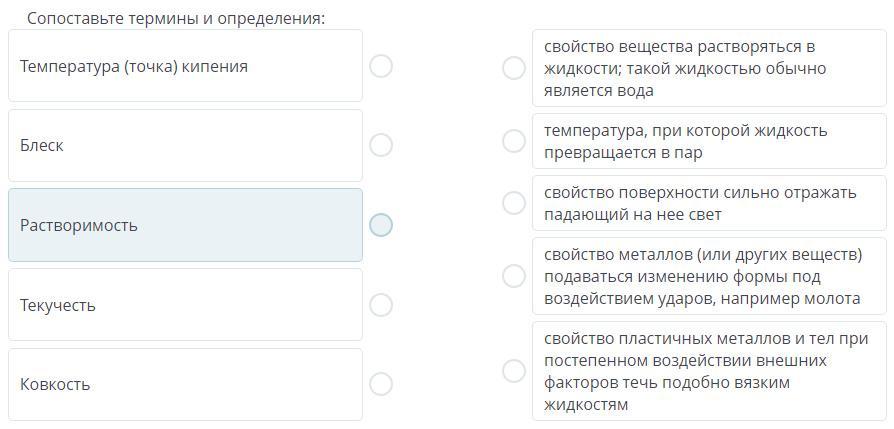Click the definition about пластичных металлов

pos(708,371)
